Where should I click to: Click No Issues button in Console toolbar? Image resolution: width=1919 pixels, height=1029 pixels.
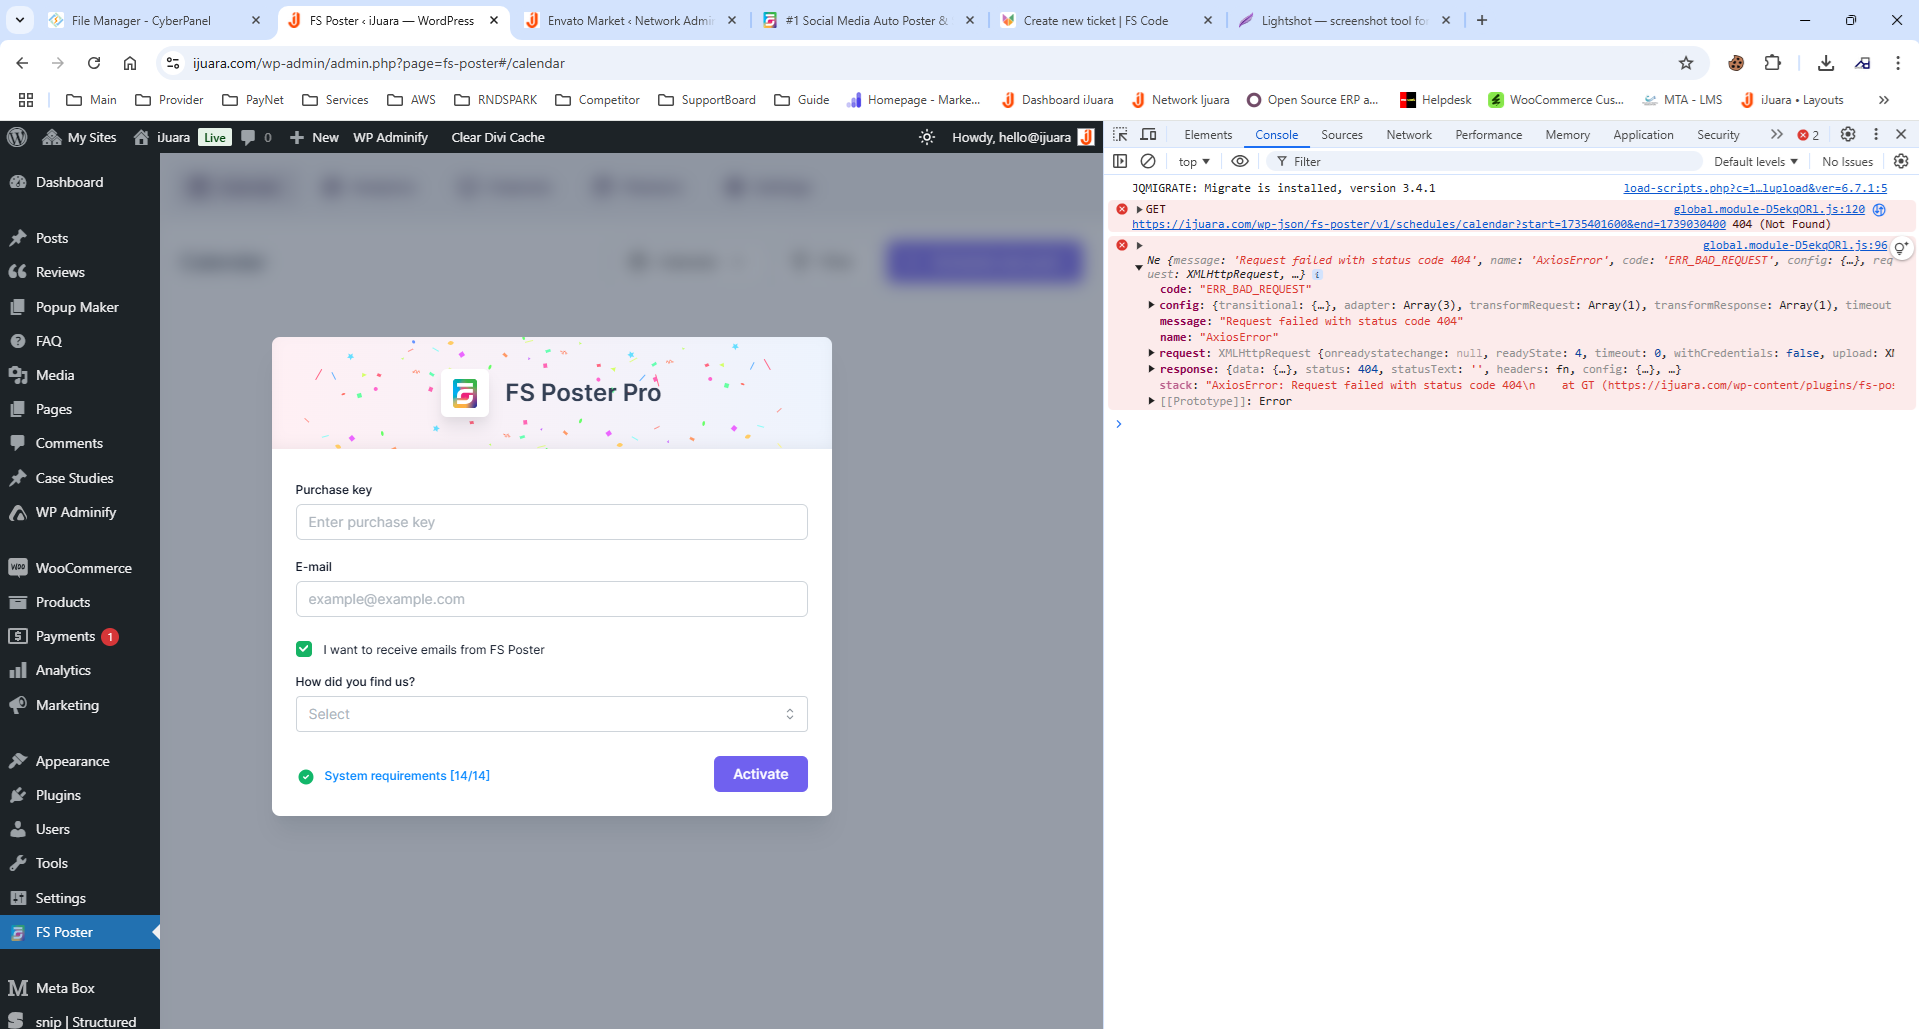(x=1847, y=161)
